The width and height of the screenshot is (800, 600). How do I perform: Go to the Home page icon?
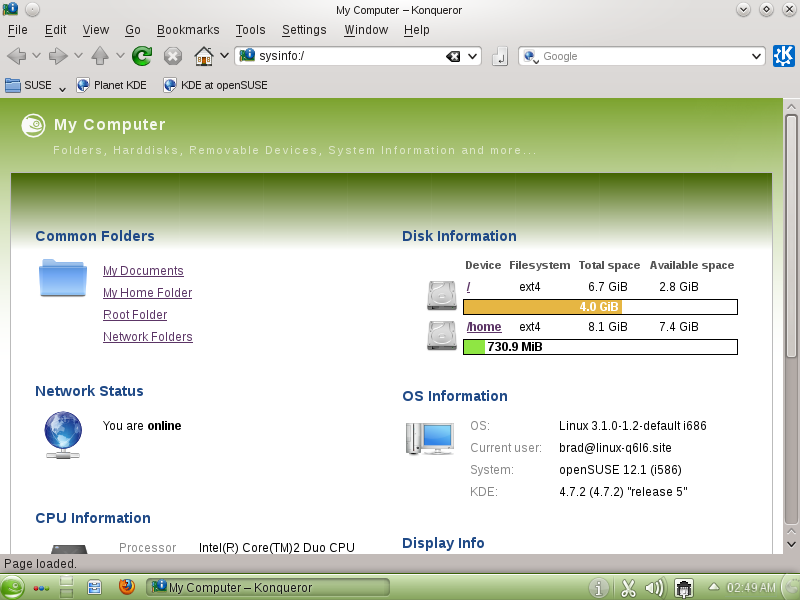204,56
